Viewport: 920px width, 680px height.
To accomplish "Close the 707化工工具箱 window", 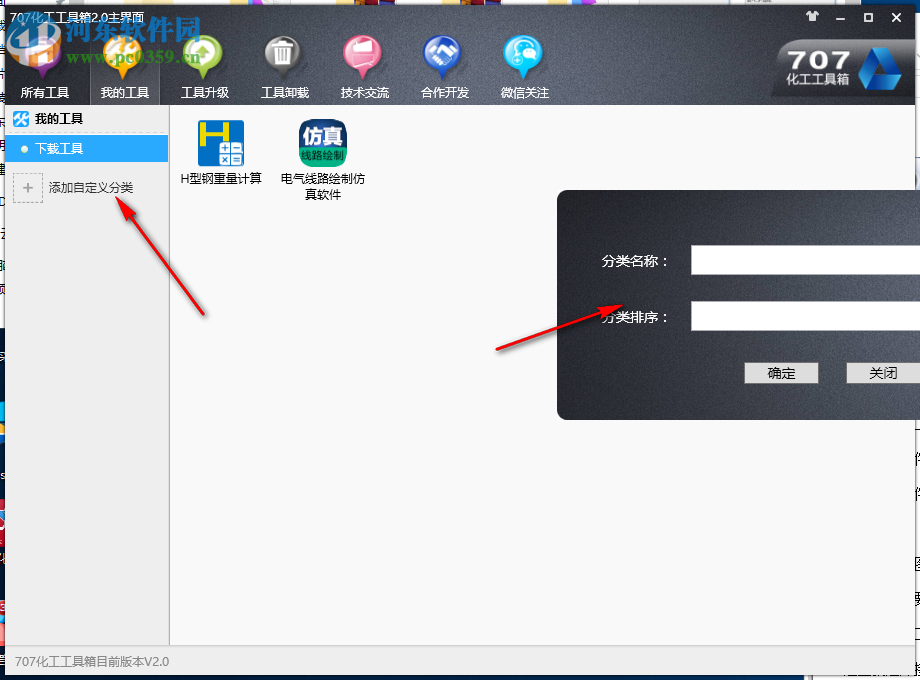I will 897,18.
